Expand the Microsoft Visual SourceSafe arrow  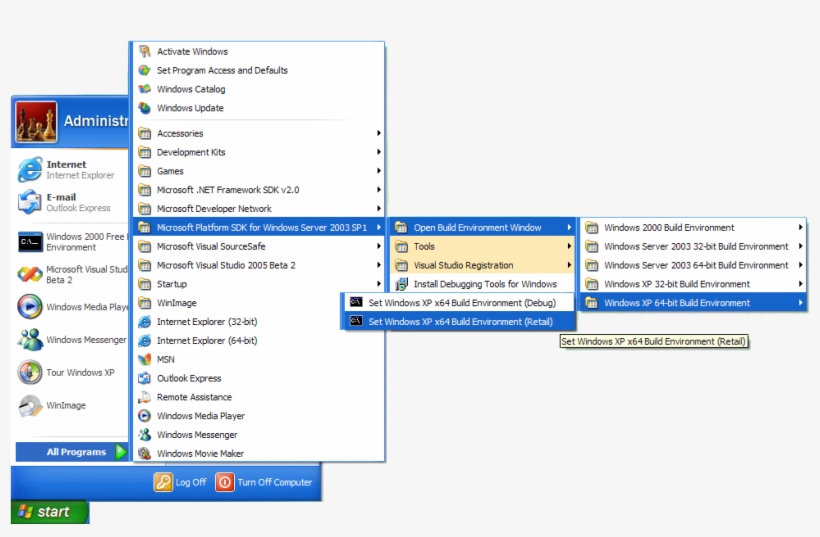tap(379, 246)
